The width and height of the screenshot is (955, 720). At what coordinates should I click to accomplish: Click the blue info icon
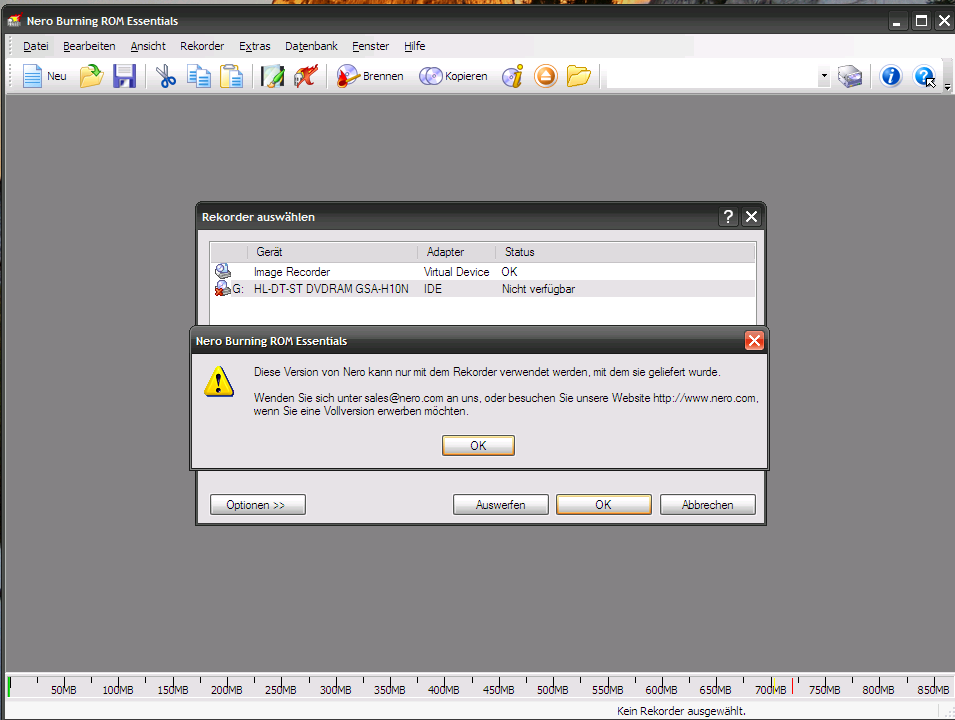[890, 76]
